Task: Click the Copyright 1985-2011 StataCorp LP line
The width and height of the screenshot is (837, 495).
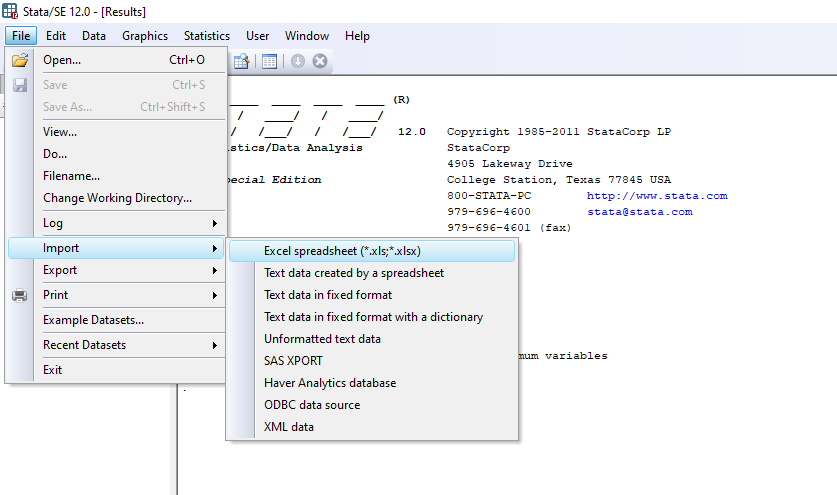Action: point(559,132)
